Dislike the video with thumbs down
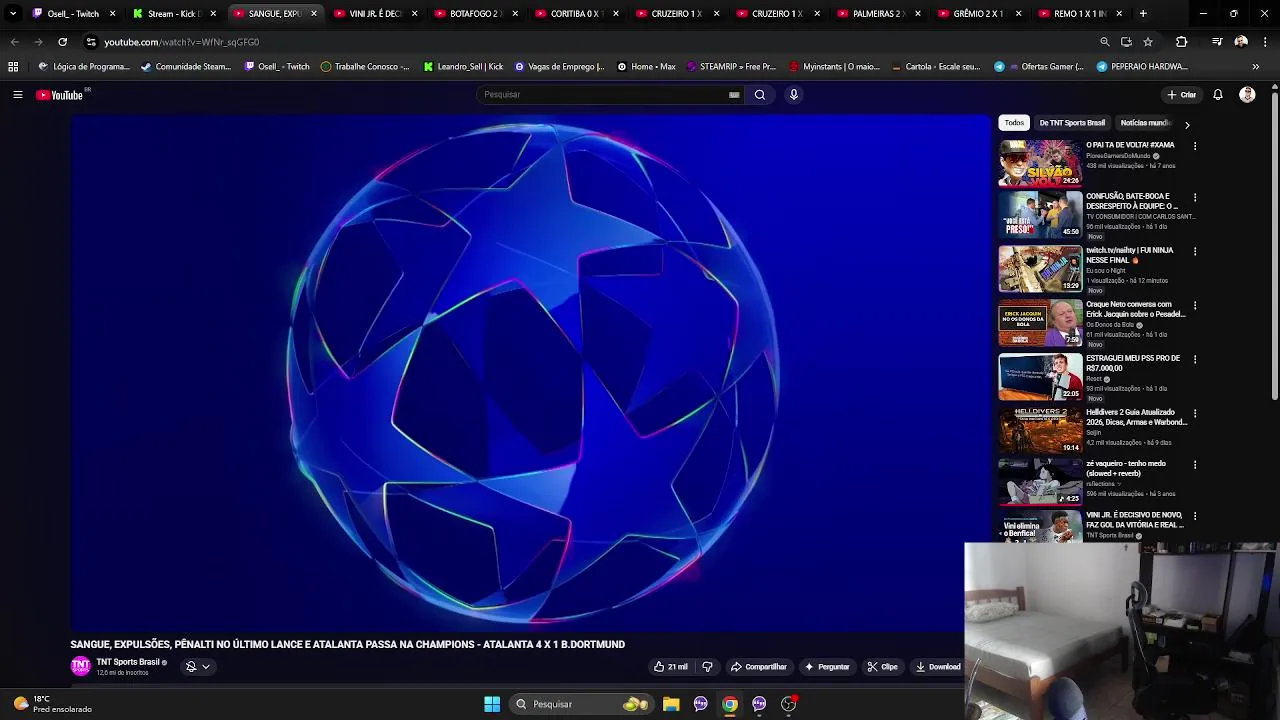Viewport: 1280px width, 720px height. click(x=707, y=667)
